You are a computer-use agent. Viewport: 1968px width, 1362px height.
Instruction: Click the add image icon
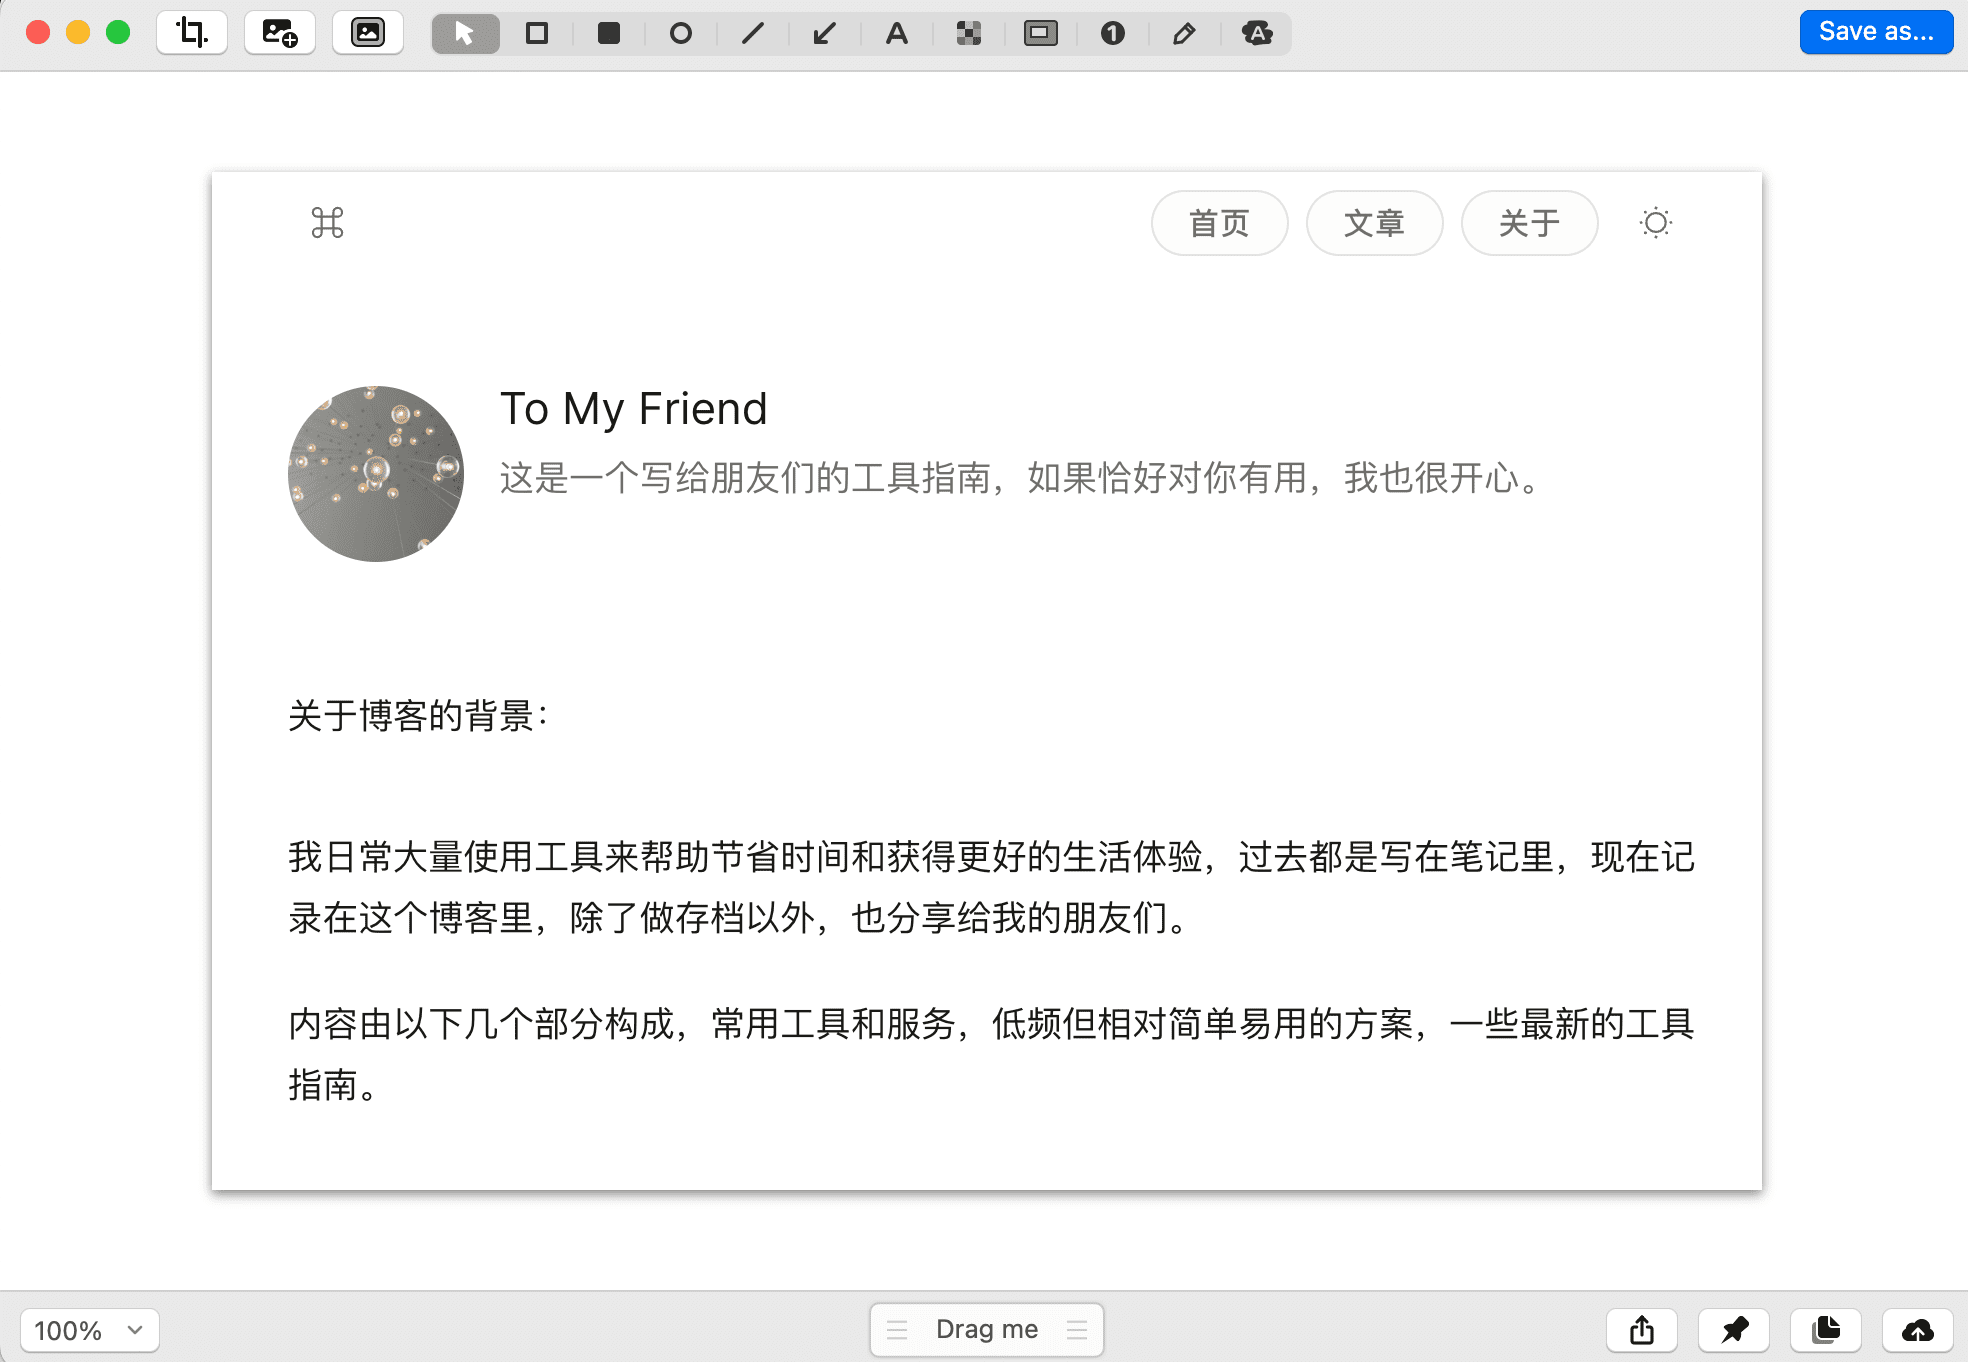280,33
